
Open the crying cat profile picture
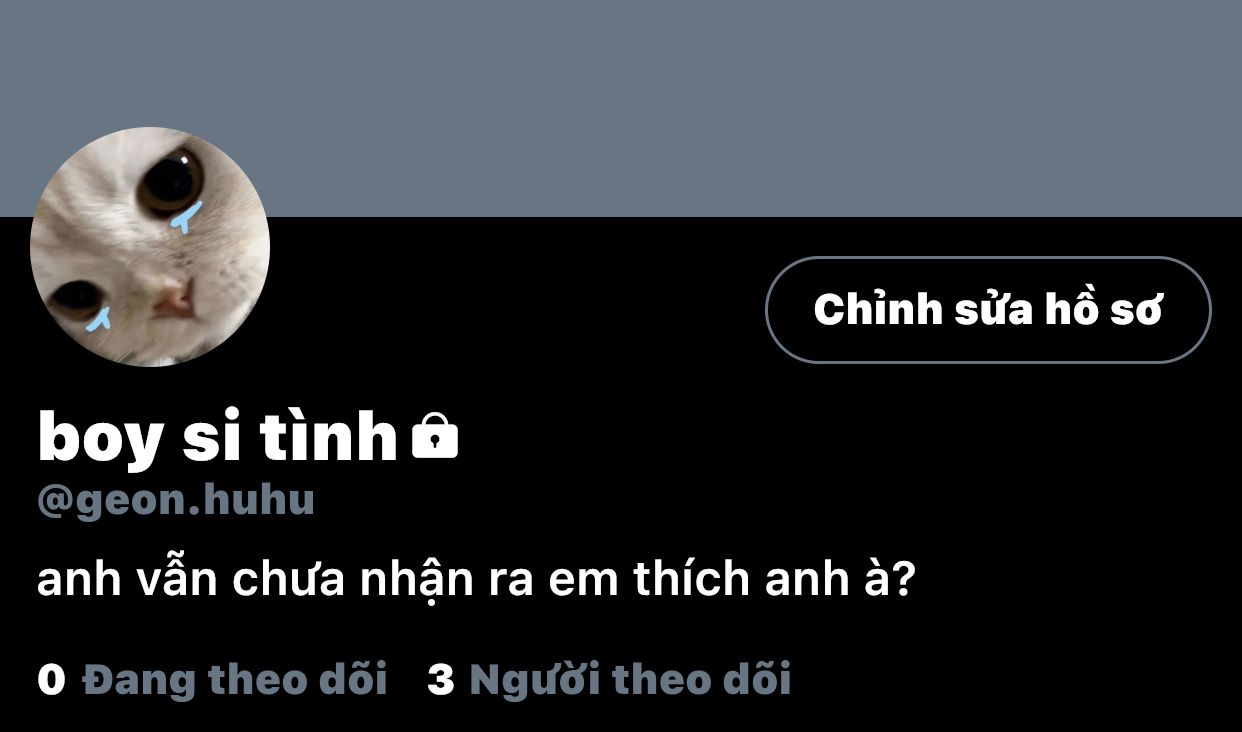click(x=150, y=247)
